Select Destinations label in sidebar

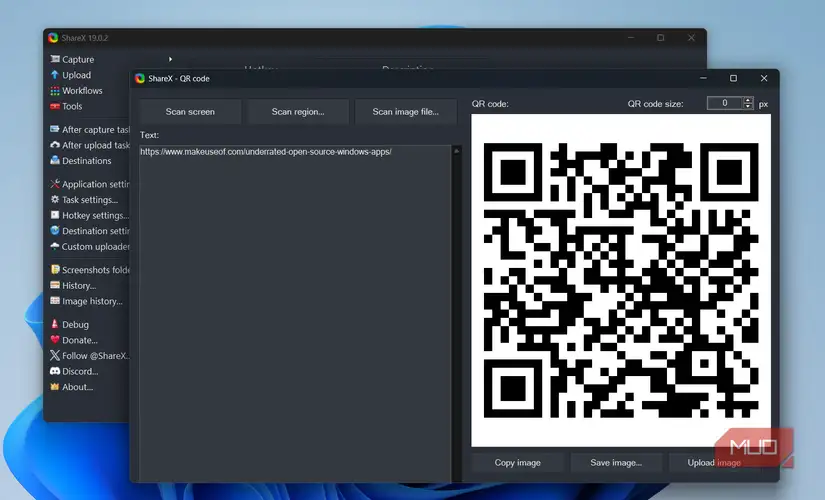tap(86, 161)
